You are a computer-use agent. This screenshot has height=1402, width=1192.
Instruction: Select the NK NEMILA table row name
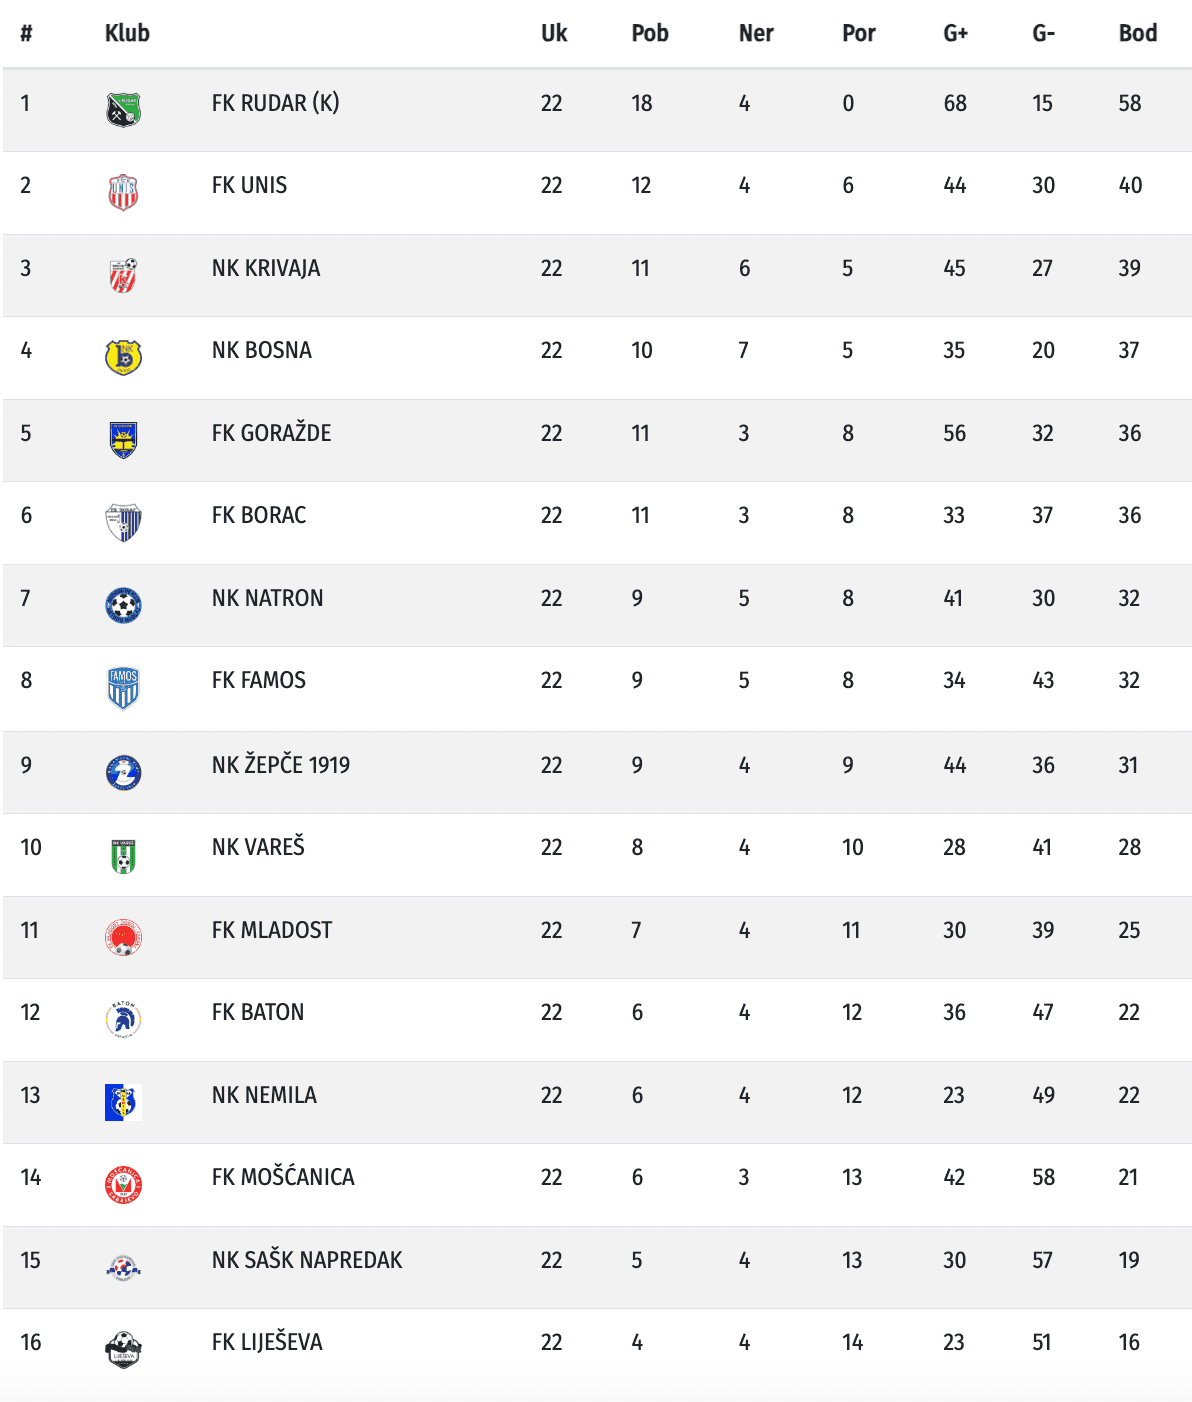tap(264, 1095)
